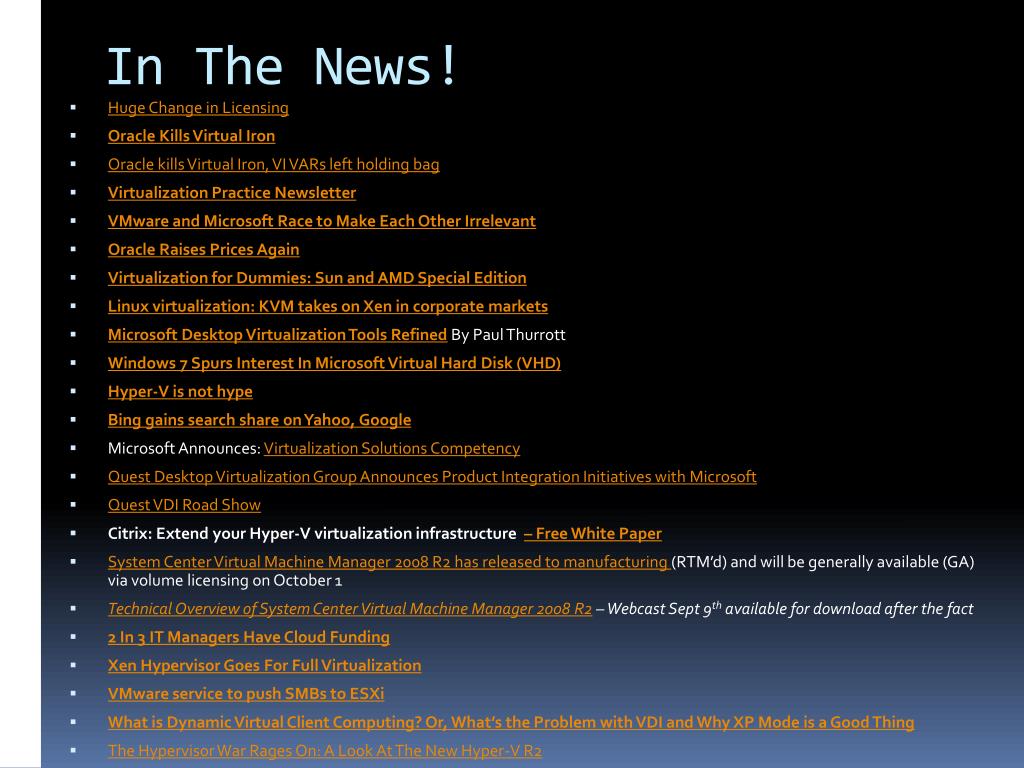Open the Bing gains search share link
Image resolution: width=1024 pixels, height=768 pixels.
[259, 420]
